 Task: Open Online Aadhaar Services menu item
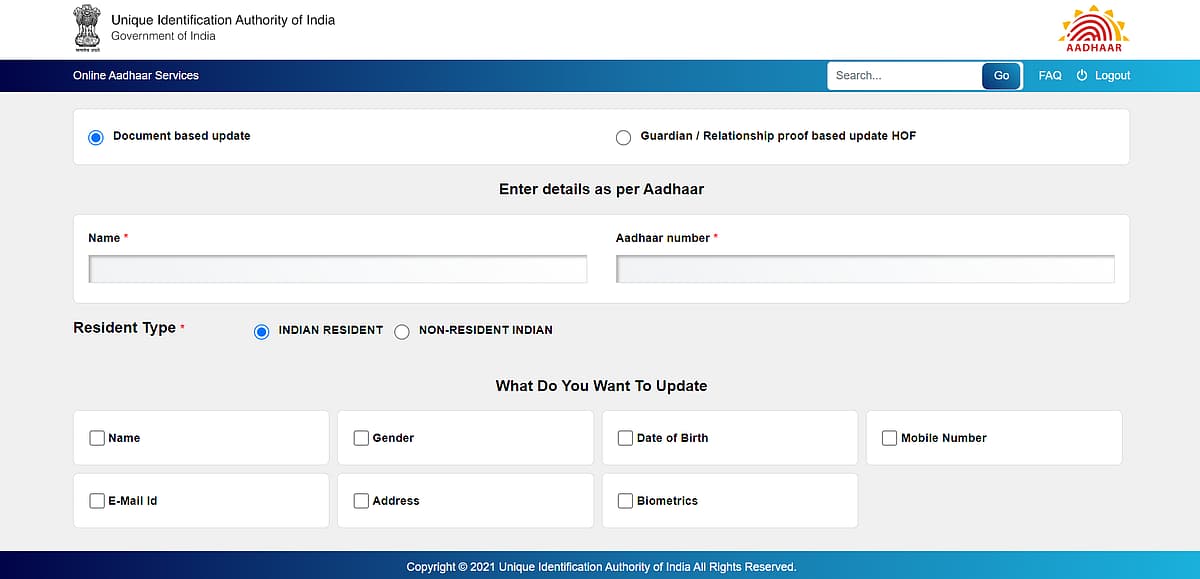pos(136,76)
